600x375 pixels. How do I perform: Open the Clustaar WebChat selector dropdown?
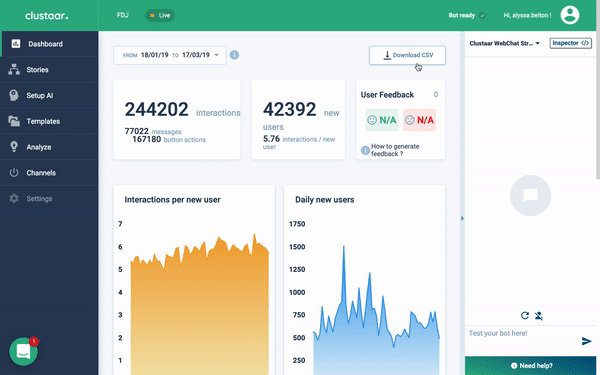(504, 43)
